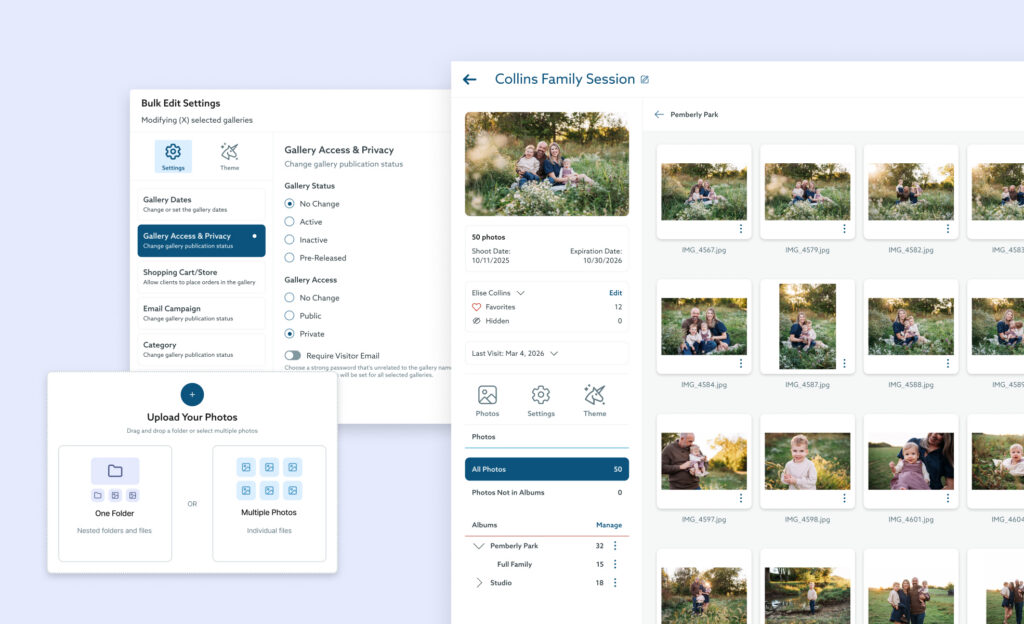
Task: Select the All Photos filter bar
Action: [x=546, y=468]
